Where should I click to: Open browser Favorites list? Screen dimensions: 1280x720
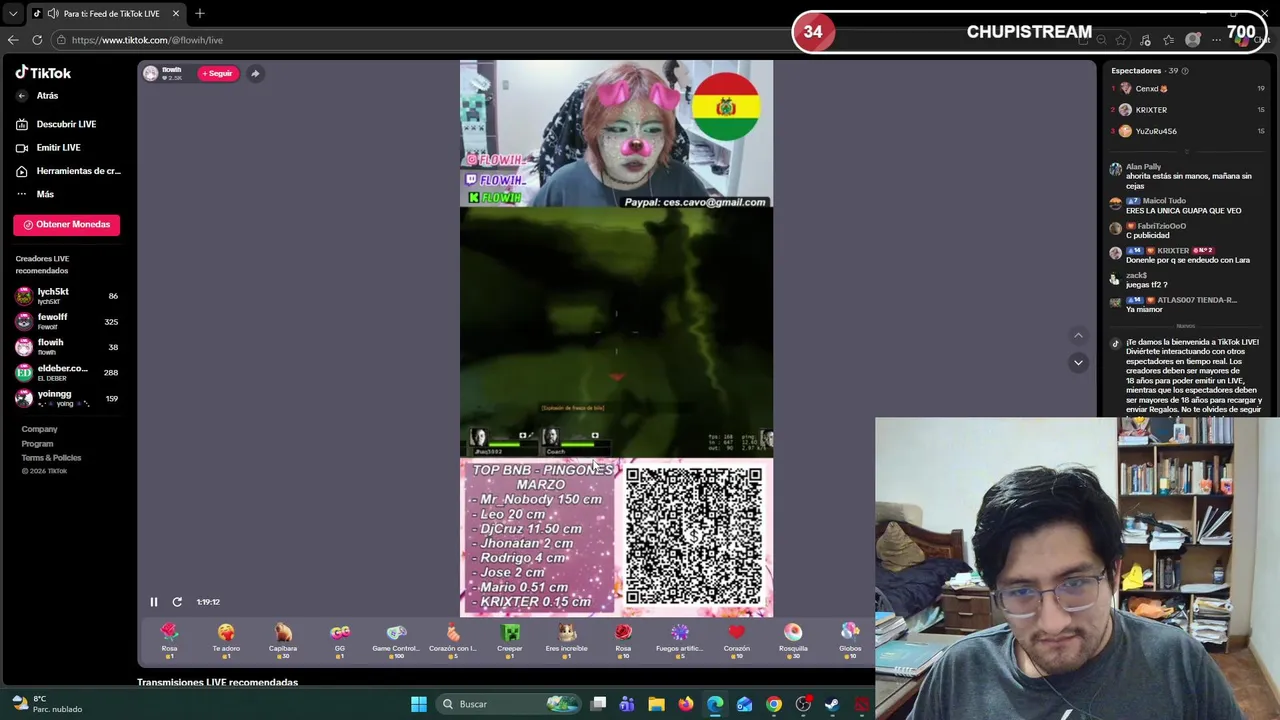pyautogui.click(x=1169, y=40)
